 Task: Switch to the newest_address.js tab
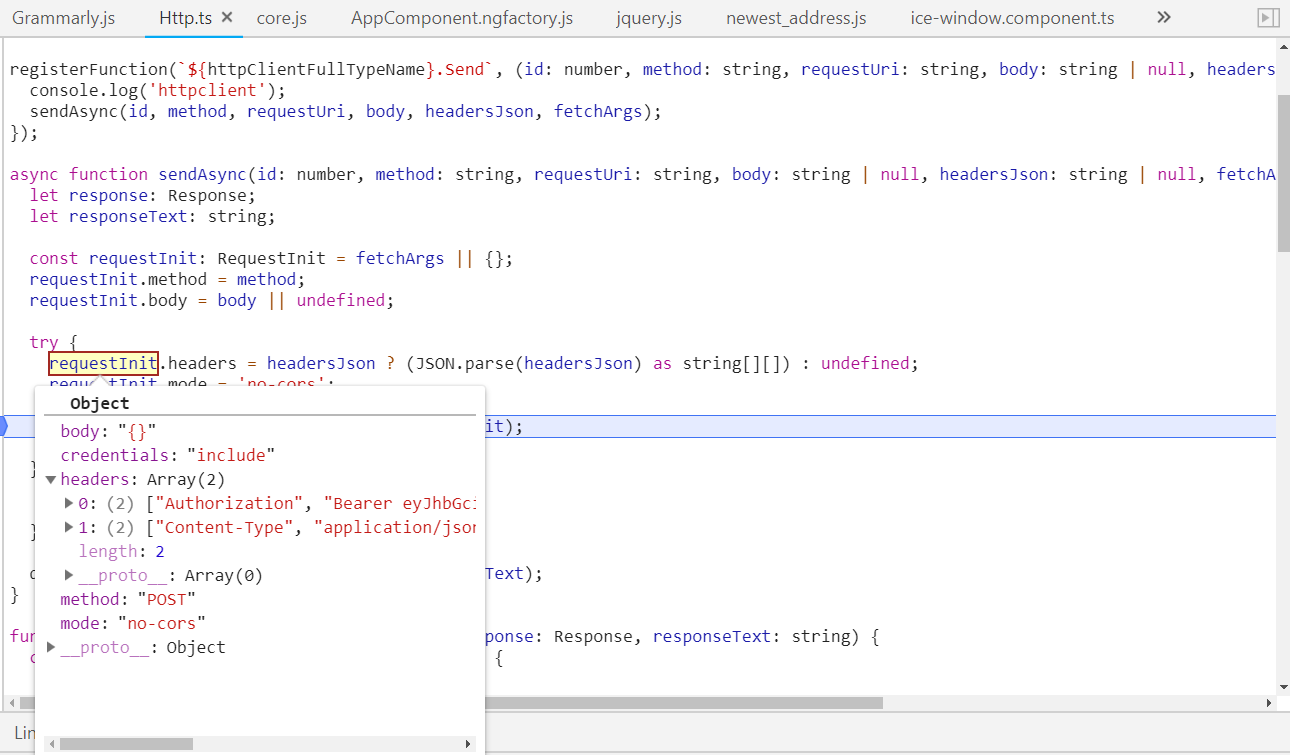pos(795,17)
